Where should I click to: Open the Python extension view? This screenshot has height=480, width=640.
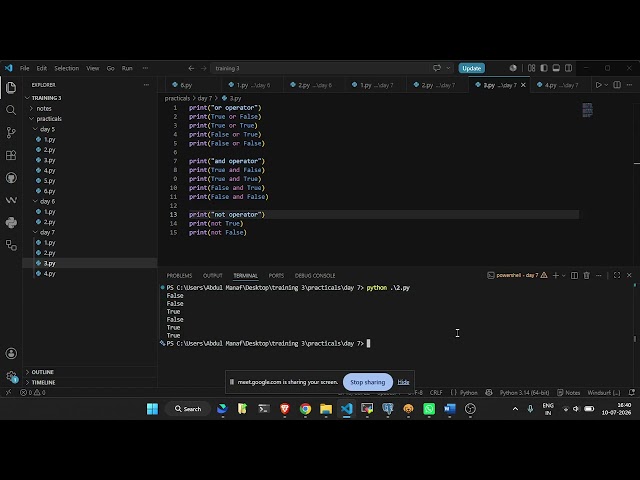click(11, 222)
